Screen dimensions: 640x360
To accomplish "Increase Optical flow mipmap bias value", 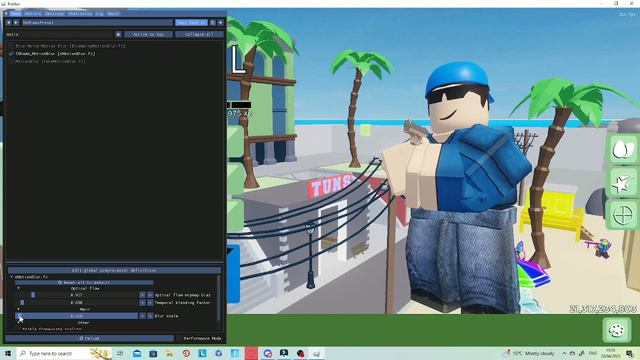I will (150, 295).
